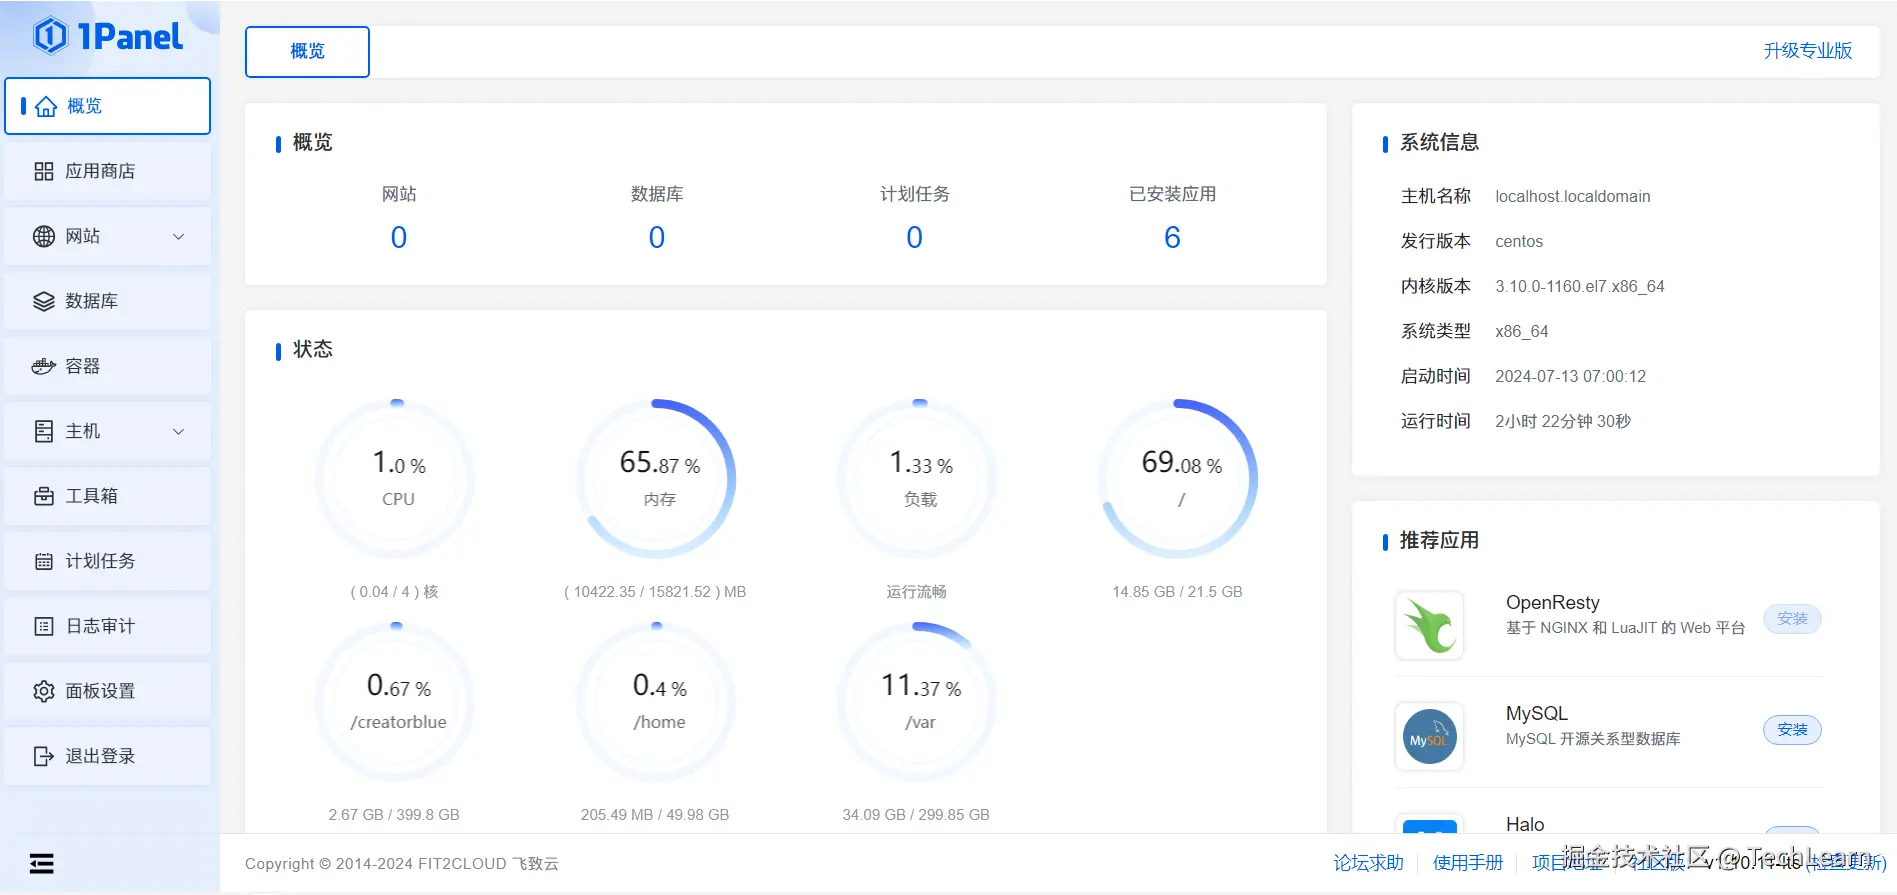
Task: Click the globe icon for 网站
Action: click(44, 236)
